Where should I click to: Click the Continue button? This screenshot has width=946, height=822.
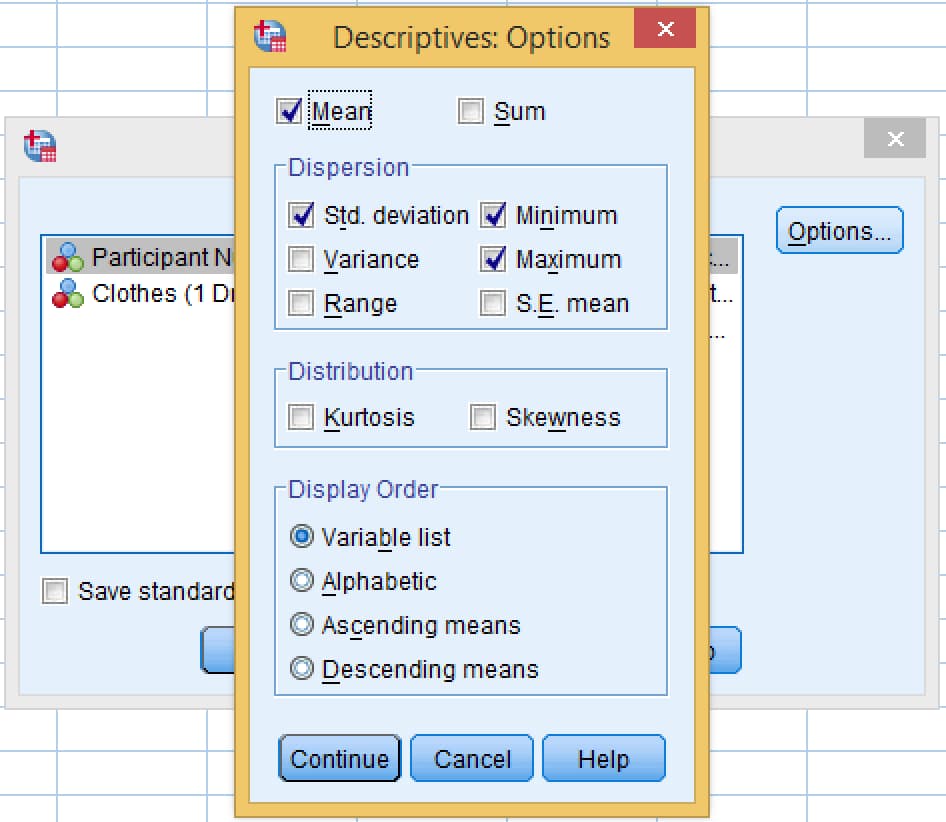tap(340, 759)
